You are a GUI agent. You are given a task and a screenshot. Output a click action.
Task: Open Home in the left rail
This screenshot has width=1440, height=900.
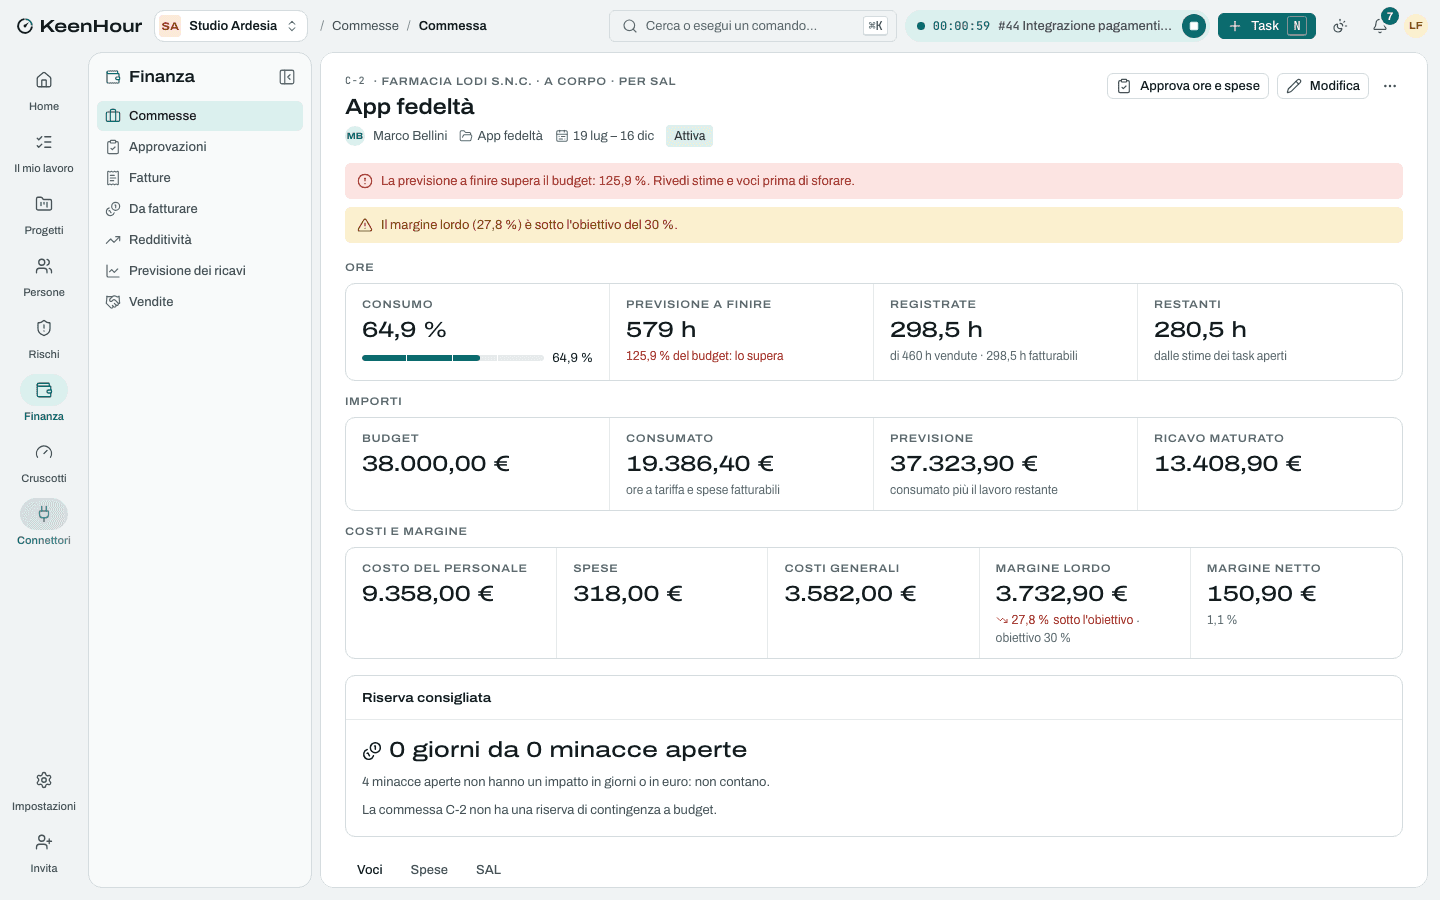click(x=44, y=91)
